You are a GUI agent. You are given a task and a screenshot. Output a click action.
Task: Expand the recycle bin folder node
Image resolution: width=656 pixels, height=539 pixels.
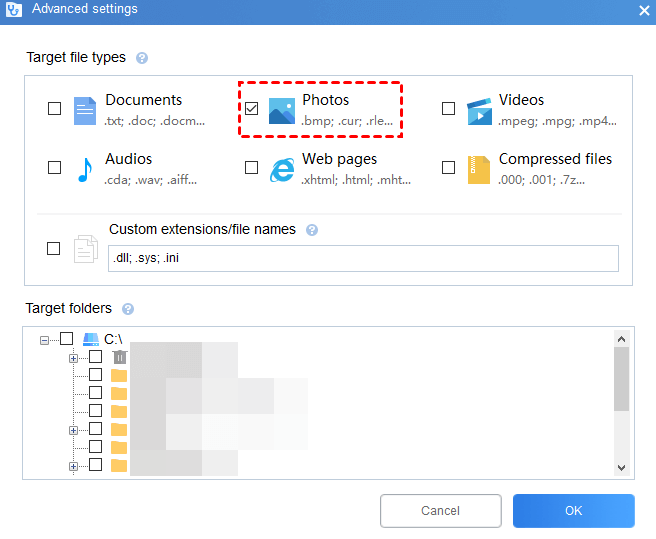coord(74,357)
